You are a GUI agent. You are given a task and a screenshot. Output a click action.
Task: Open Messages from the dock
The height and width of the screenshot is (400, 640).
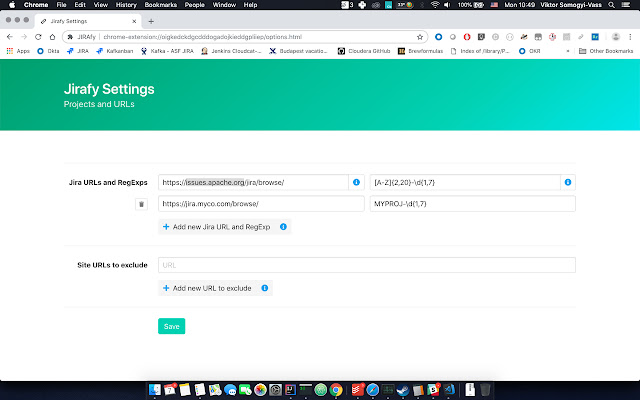point(230,390)
